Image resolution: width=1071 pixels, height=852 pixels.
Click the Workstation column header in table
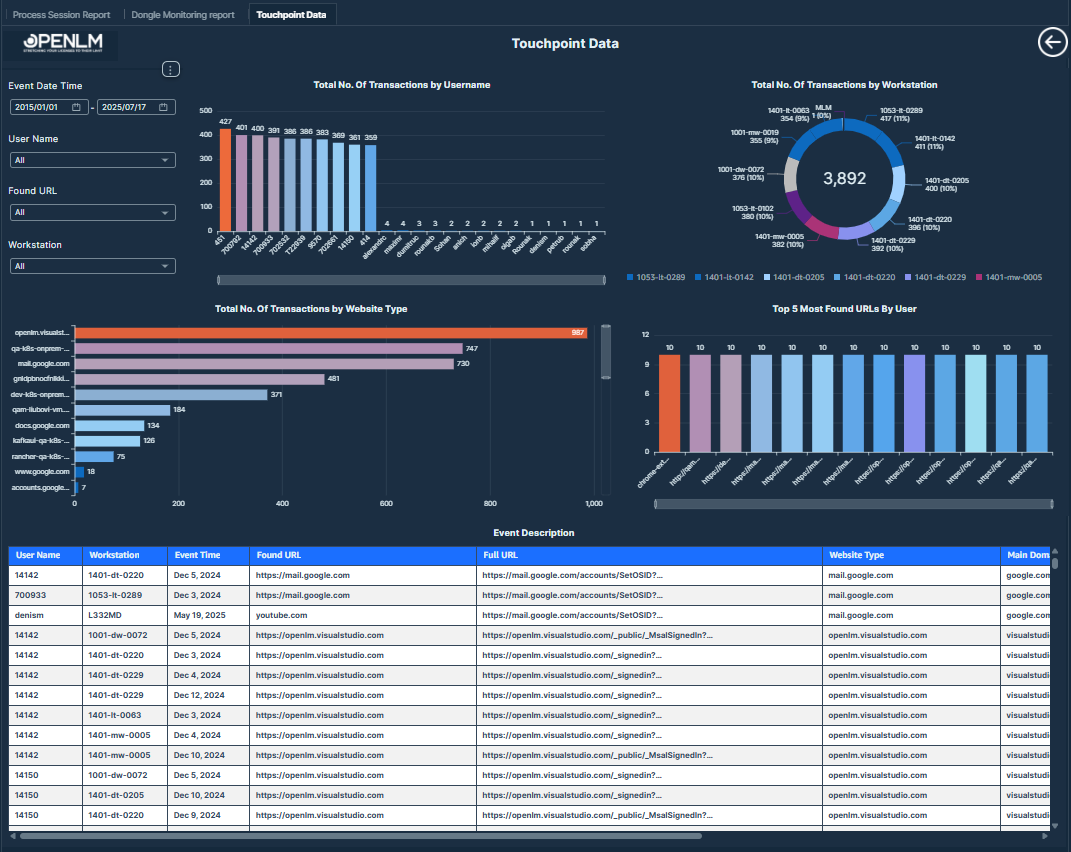[x=114, y=555]
